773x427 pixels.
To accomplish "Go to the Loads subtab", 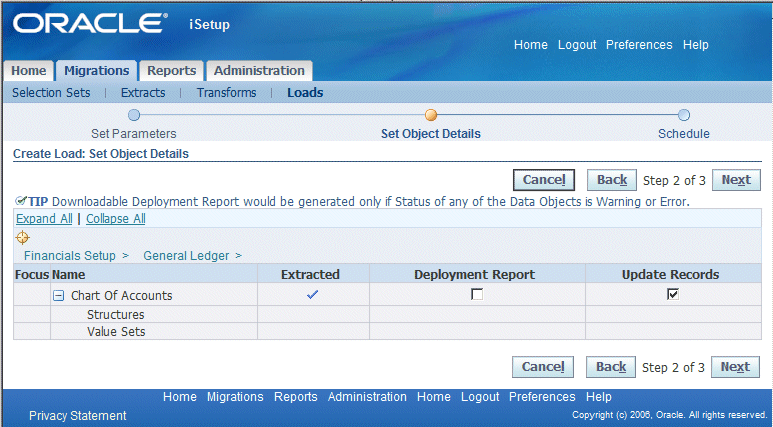I will 305,93.
